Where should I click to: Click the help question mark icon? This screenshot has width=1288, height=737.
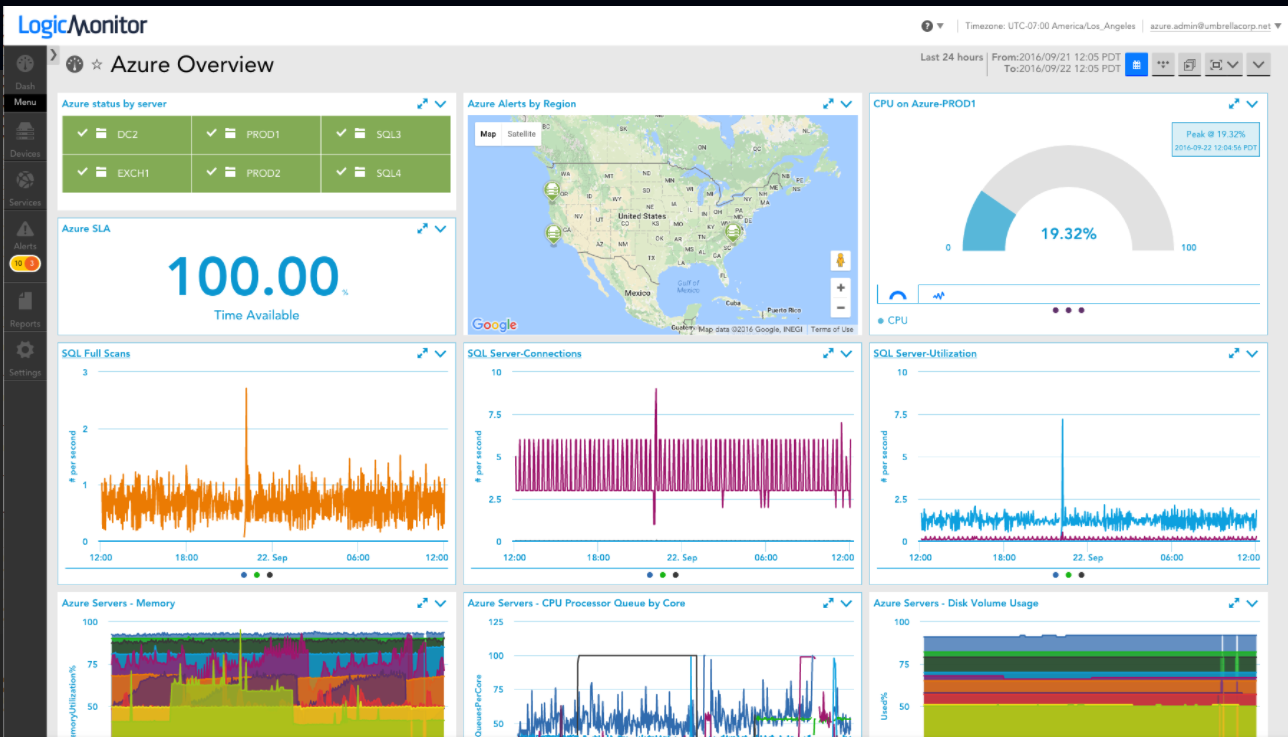tap(927, 26)
